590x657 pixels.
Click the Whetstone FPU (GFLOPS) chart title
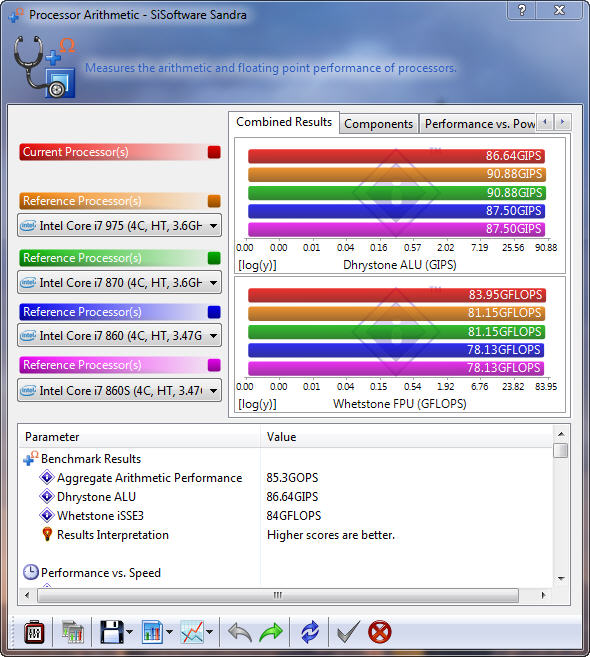400,404
